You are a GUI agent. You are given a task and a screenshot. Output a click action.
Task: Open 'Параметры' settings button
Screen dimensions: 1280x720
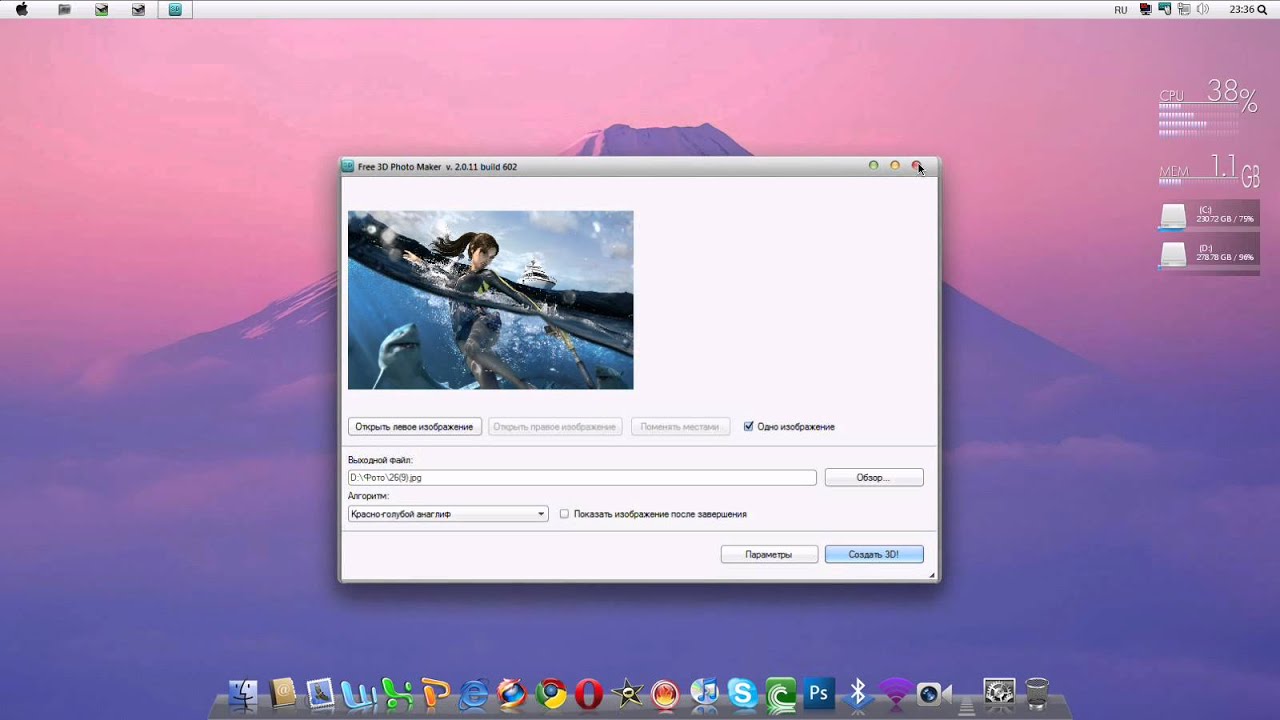click(768, 554)
